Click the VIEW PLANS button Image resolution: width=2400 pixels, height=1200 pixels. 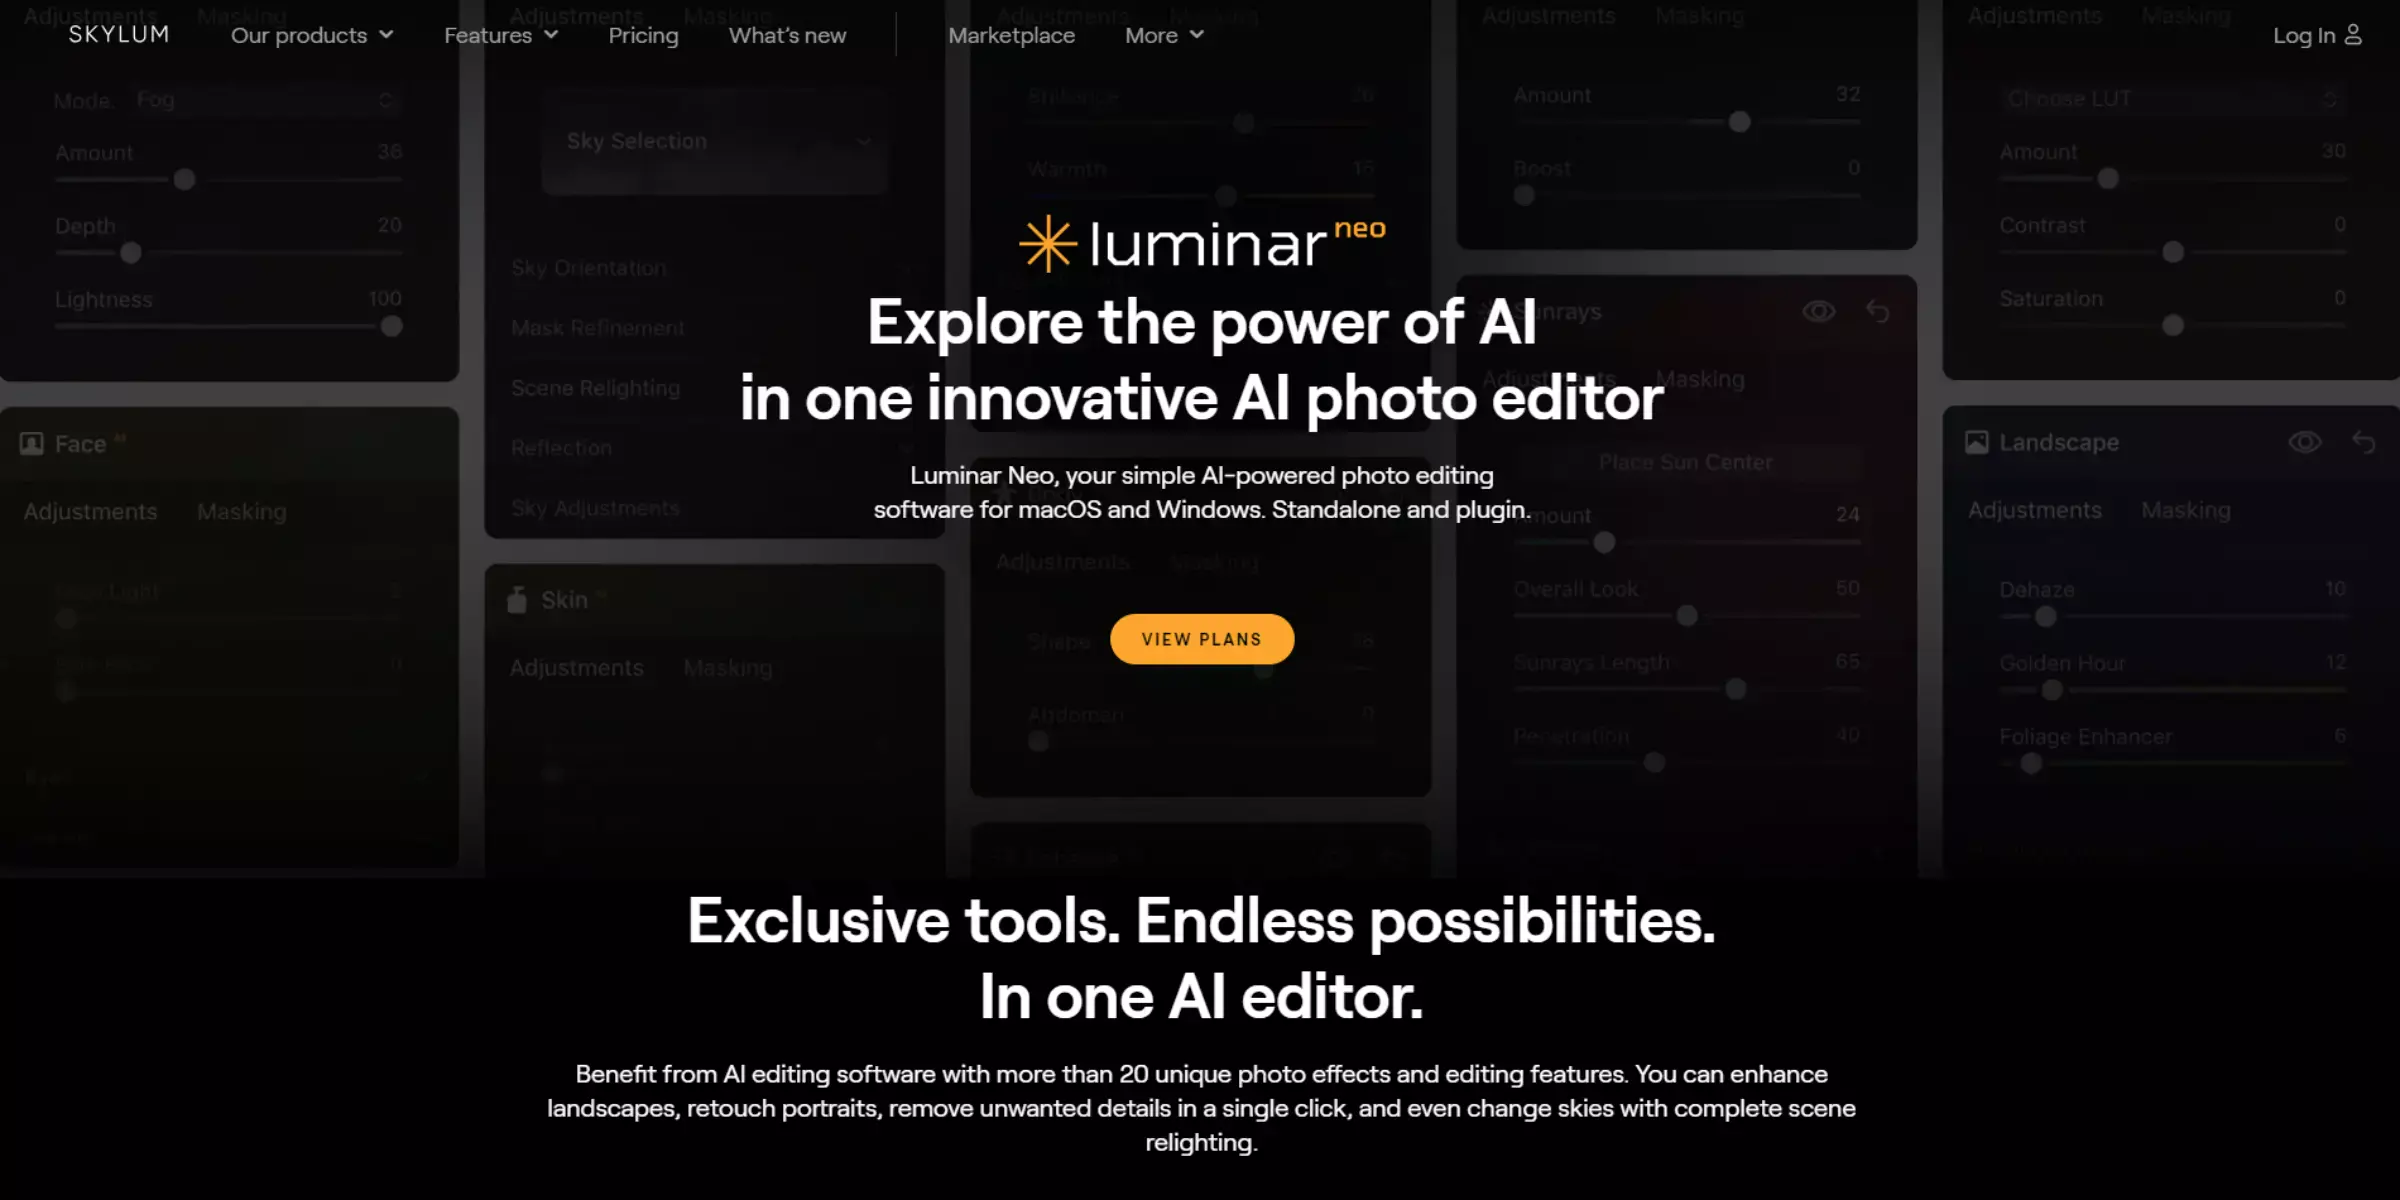pyautogui.click(x=1202, y=638)
